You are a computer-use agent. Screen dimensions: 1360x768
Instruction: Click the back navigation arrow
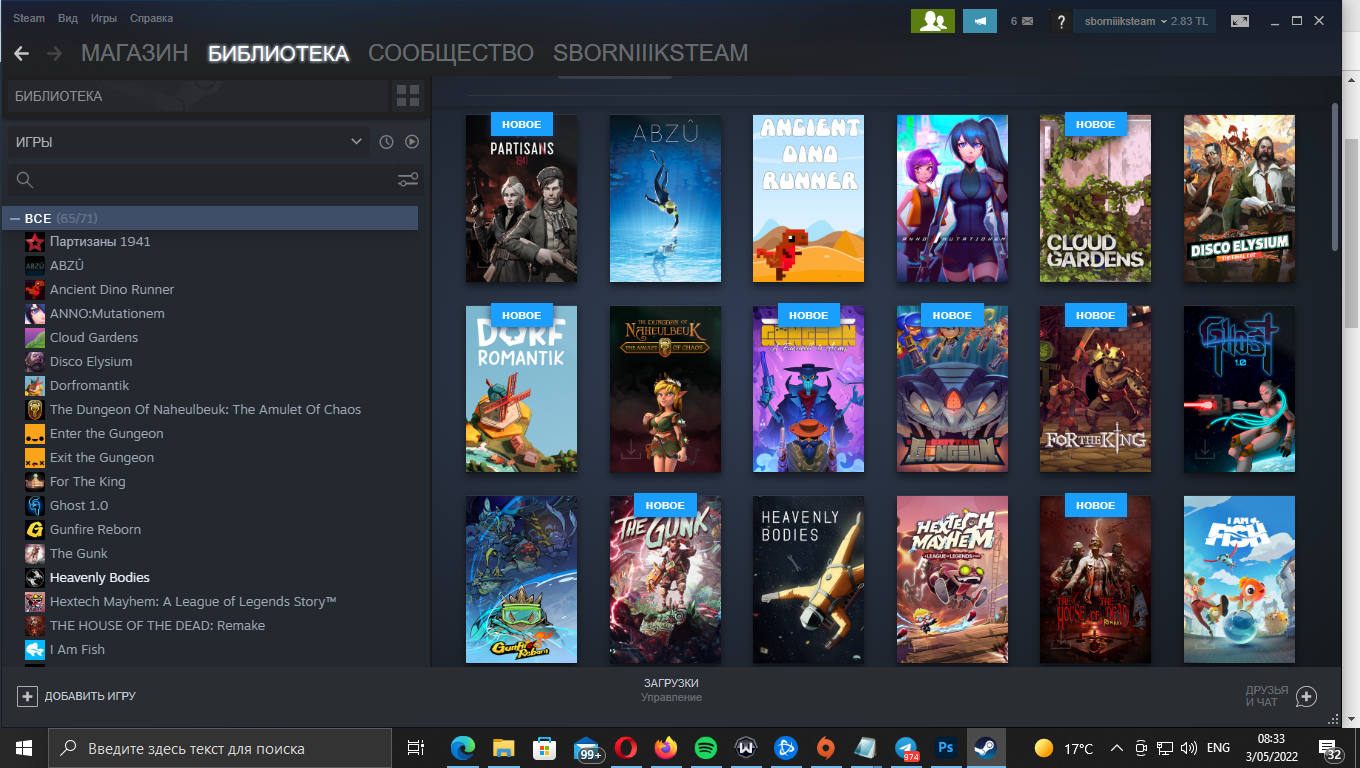click(21, 54)
